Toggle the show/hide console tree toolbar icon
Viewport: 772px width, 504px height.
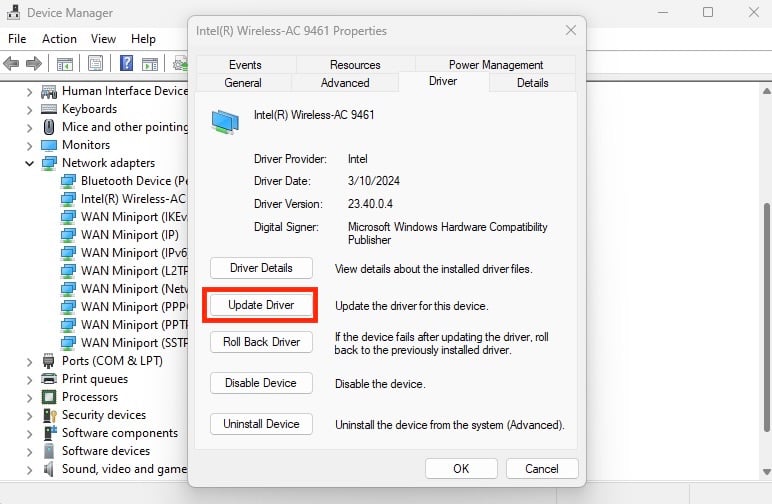(x=65, y=63)
